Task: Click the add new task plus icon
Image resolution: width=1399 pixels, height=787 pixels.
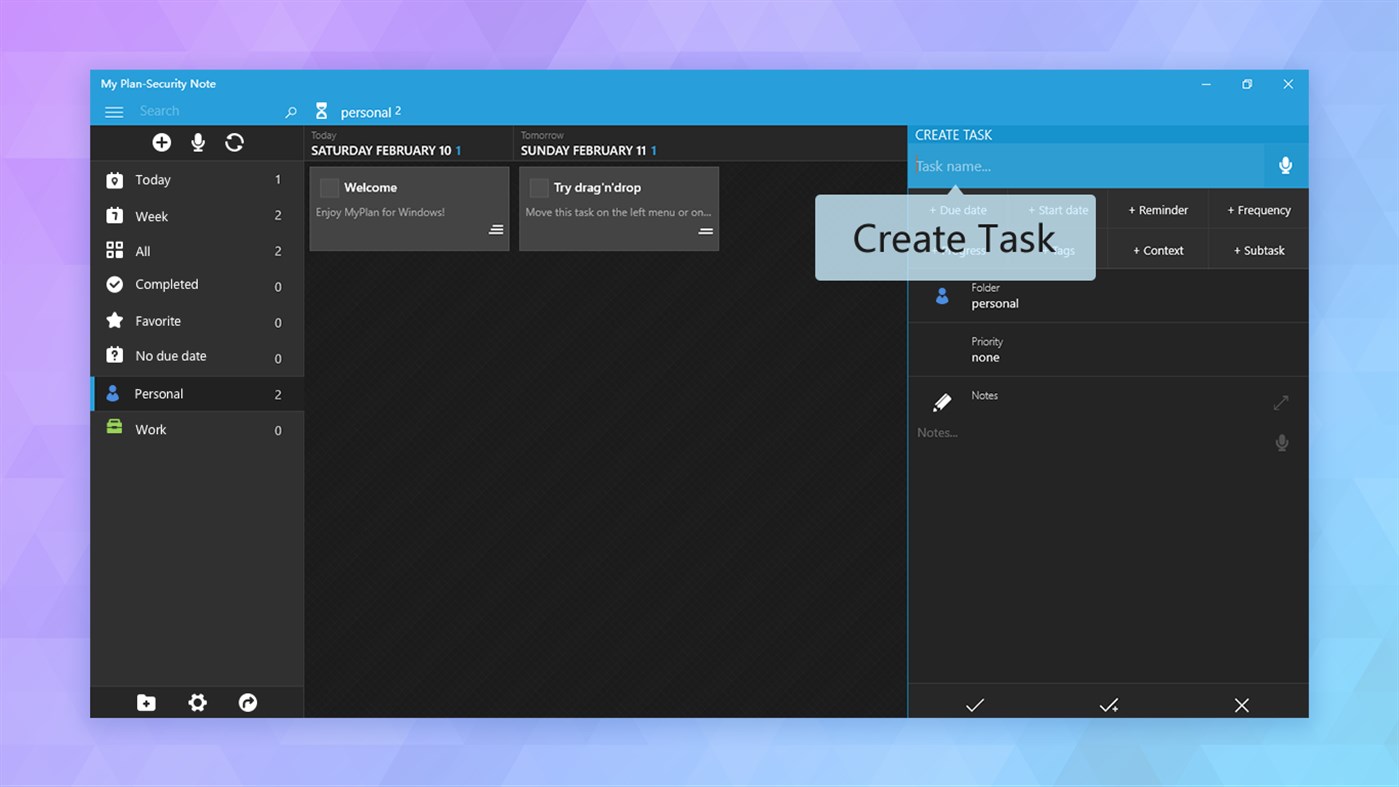Action: [x=161, y=142]
